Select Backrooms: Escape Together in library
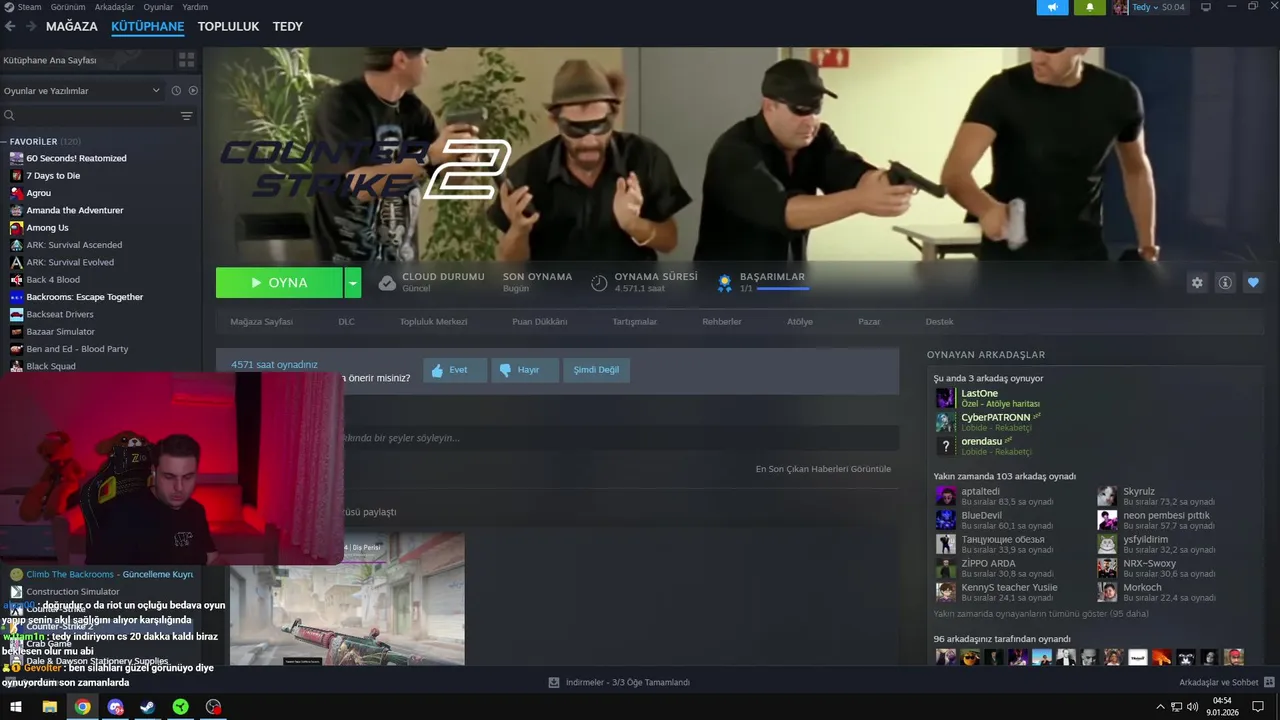This screenshot has width=1280, height=720. click(84, 297)
